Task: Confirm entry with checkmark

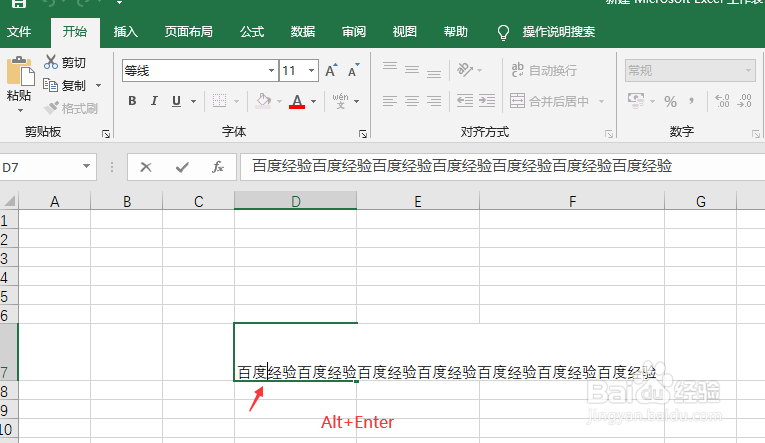Action: (182, 167)
